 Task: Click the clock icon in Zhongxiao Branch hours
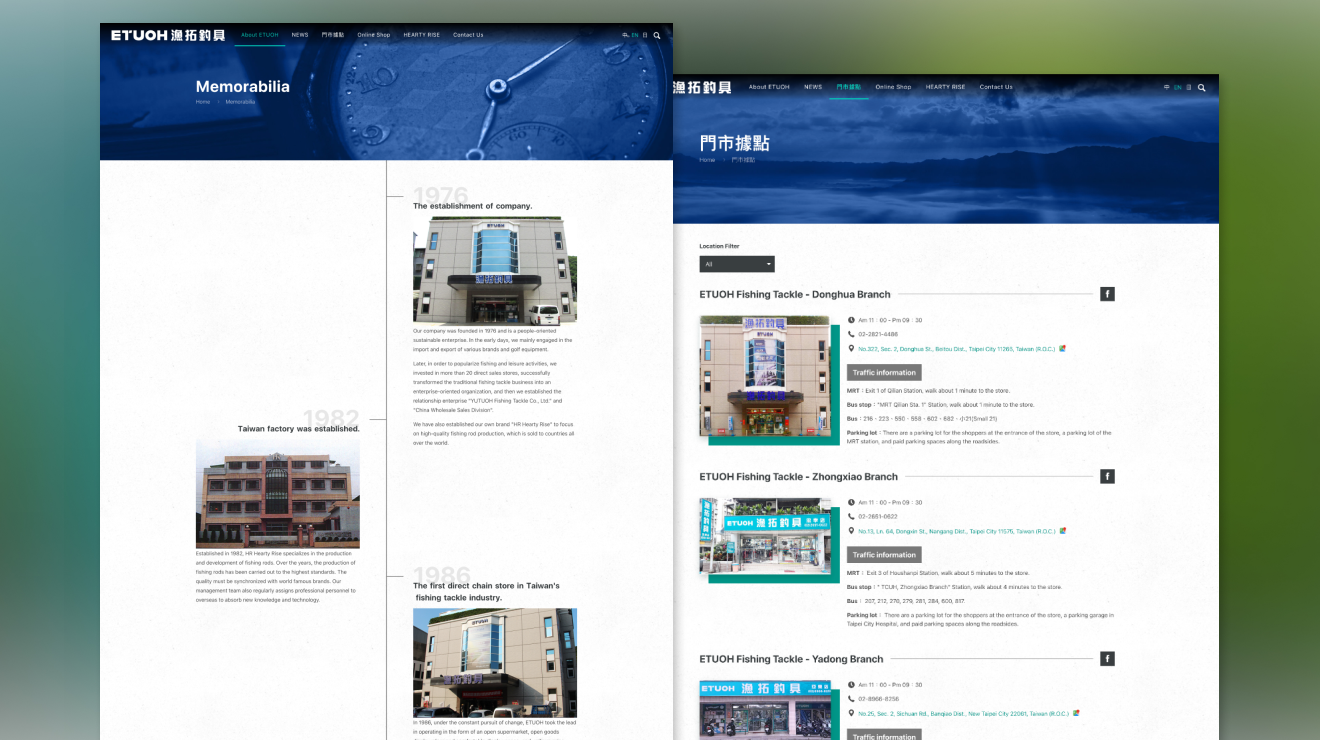[x=851, y=502]
